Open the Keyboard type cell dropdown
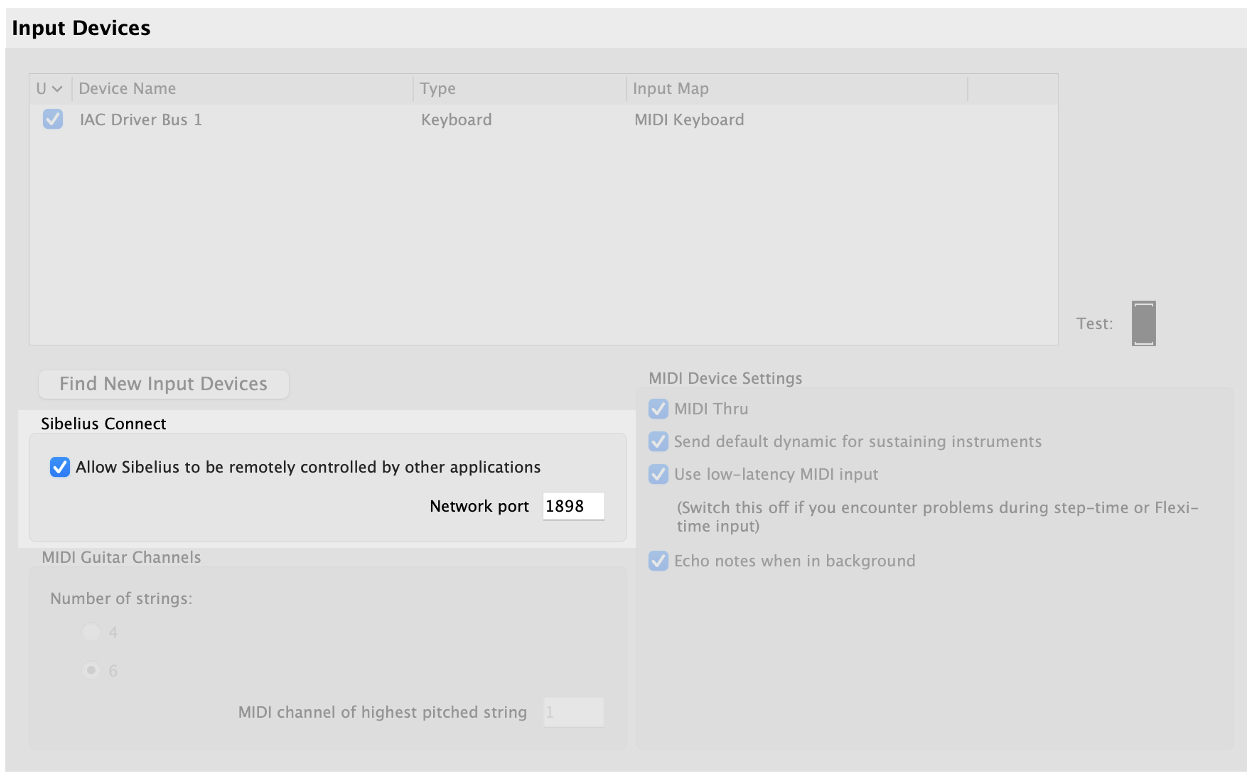The image size is (1254, 778). tap(456, 120)
